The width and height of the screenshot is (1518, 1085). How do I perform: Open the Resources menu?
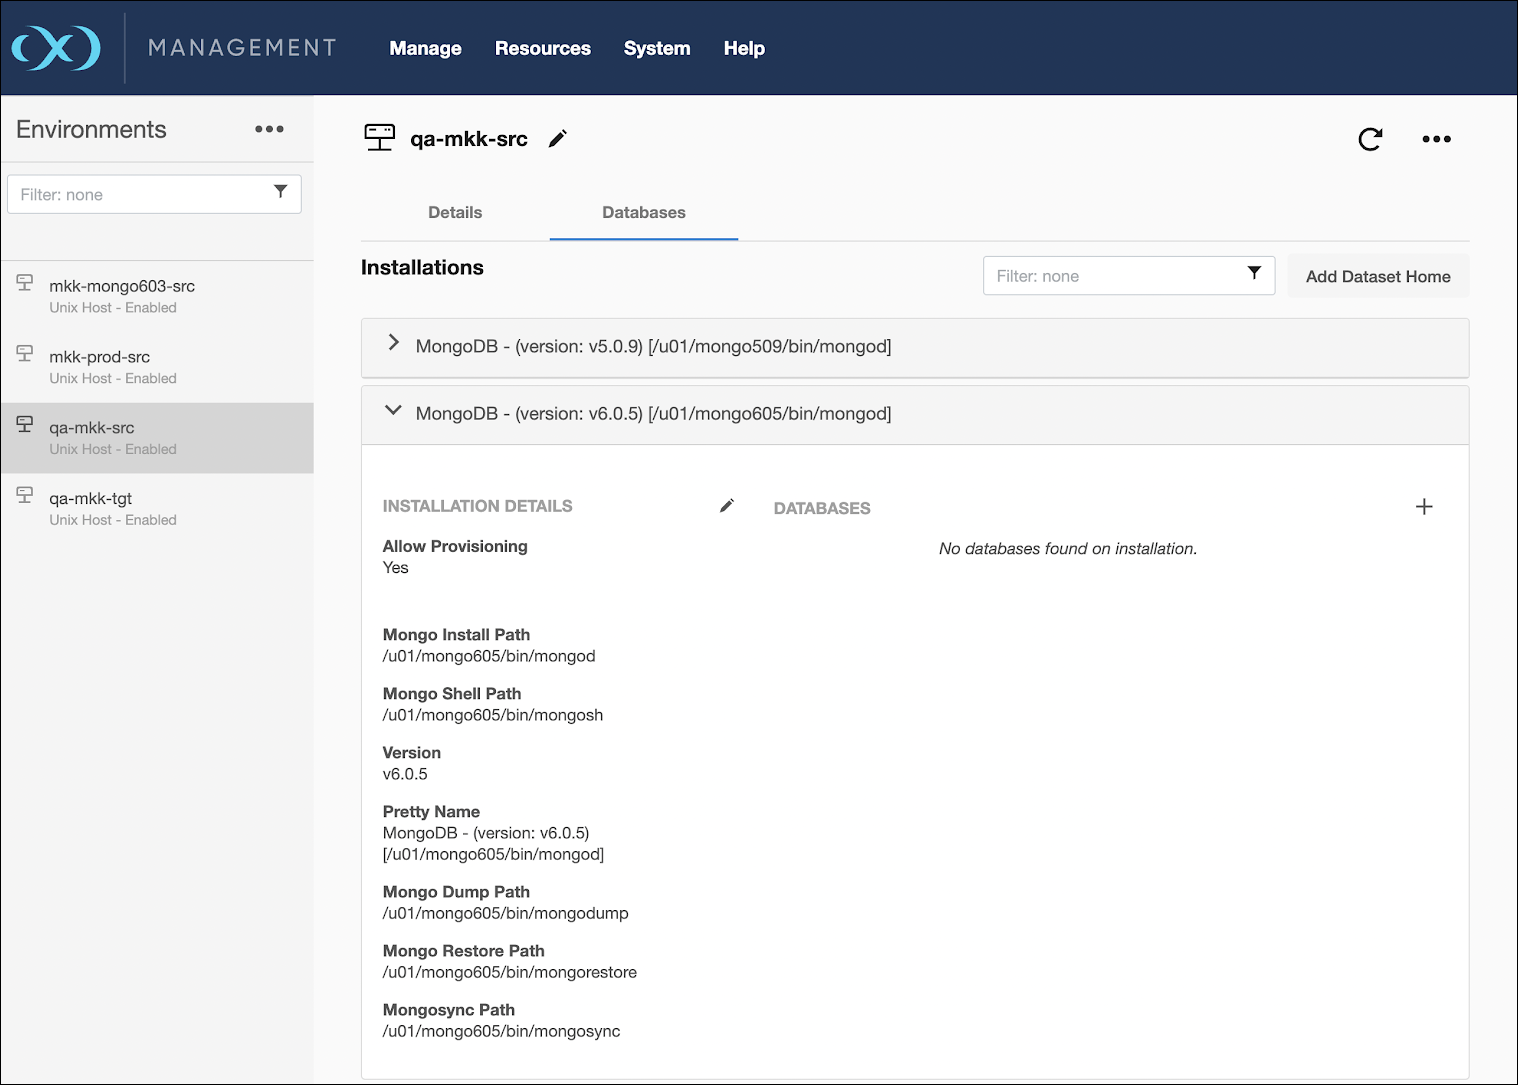[x=542, y=48]
